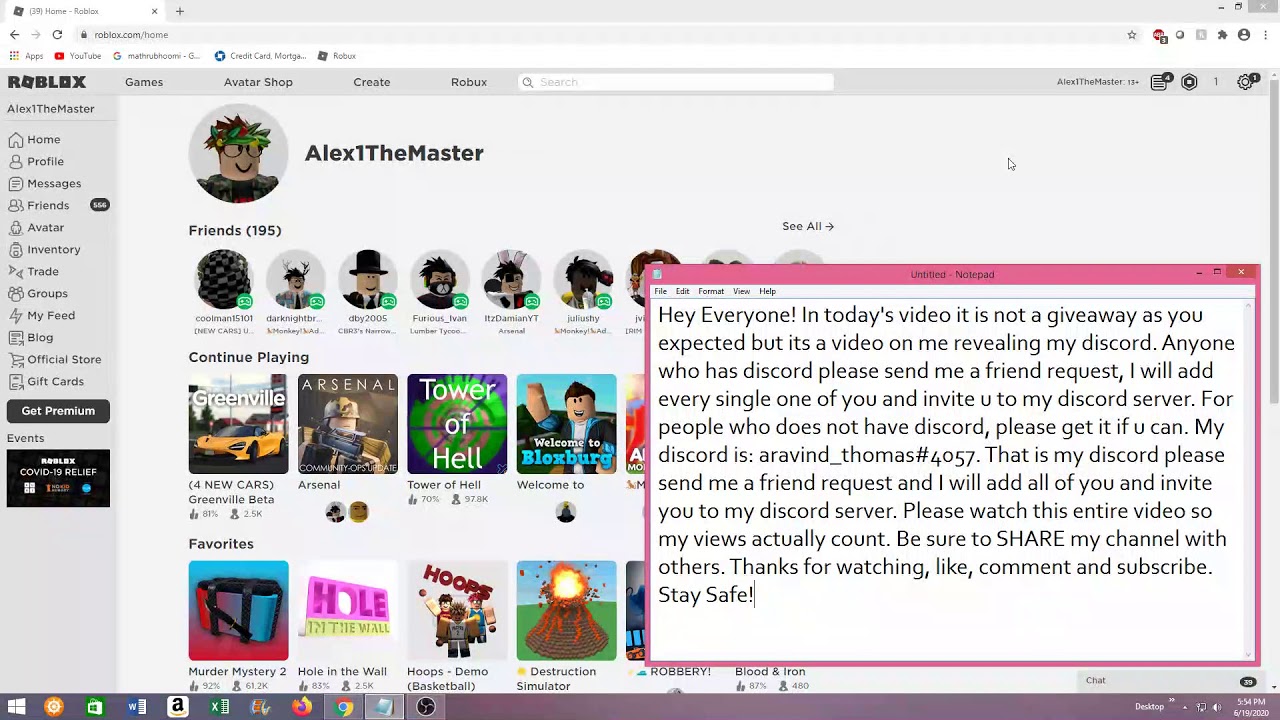Open a new browser tab

pos(180,11)
